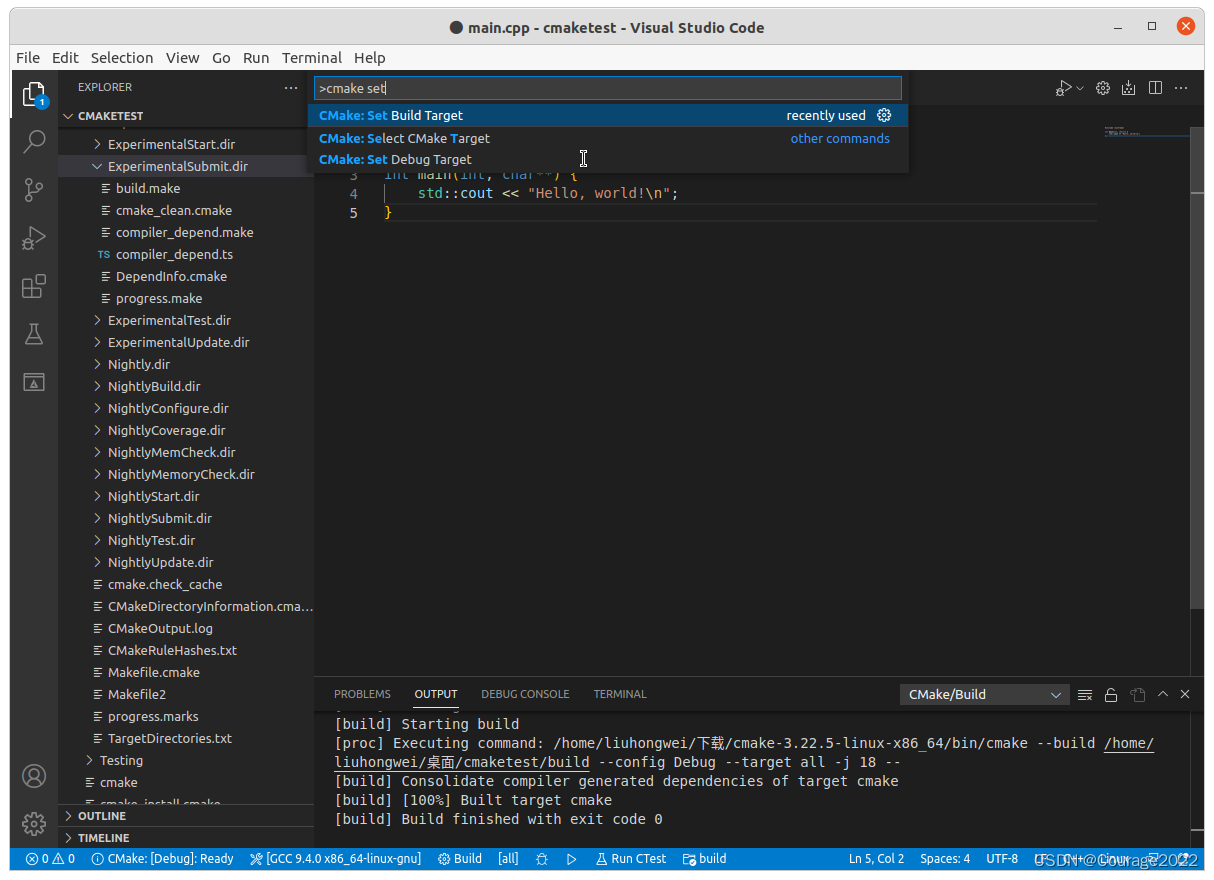1214x880 pixels.
Task: Open the Testing flask view
Action: 34,334
